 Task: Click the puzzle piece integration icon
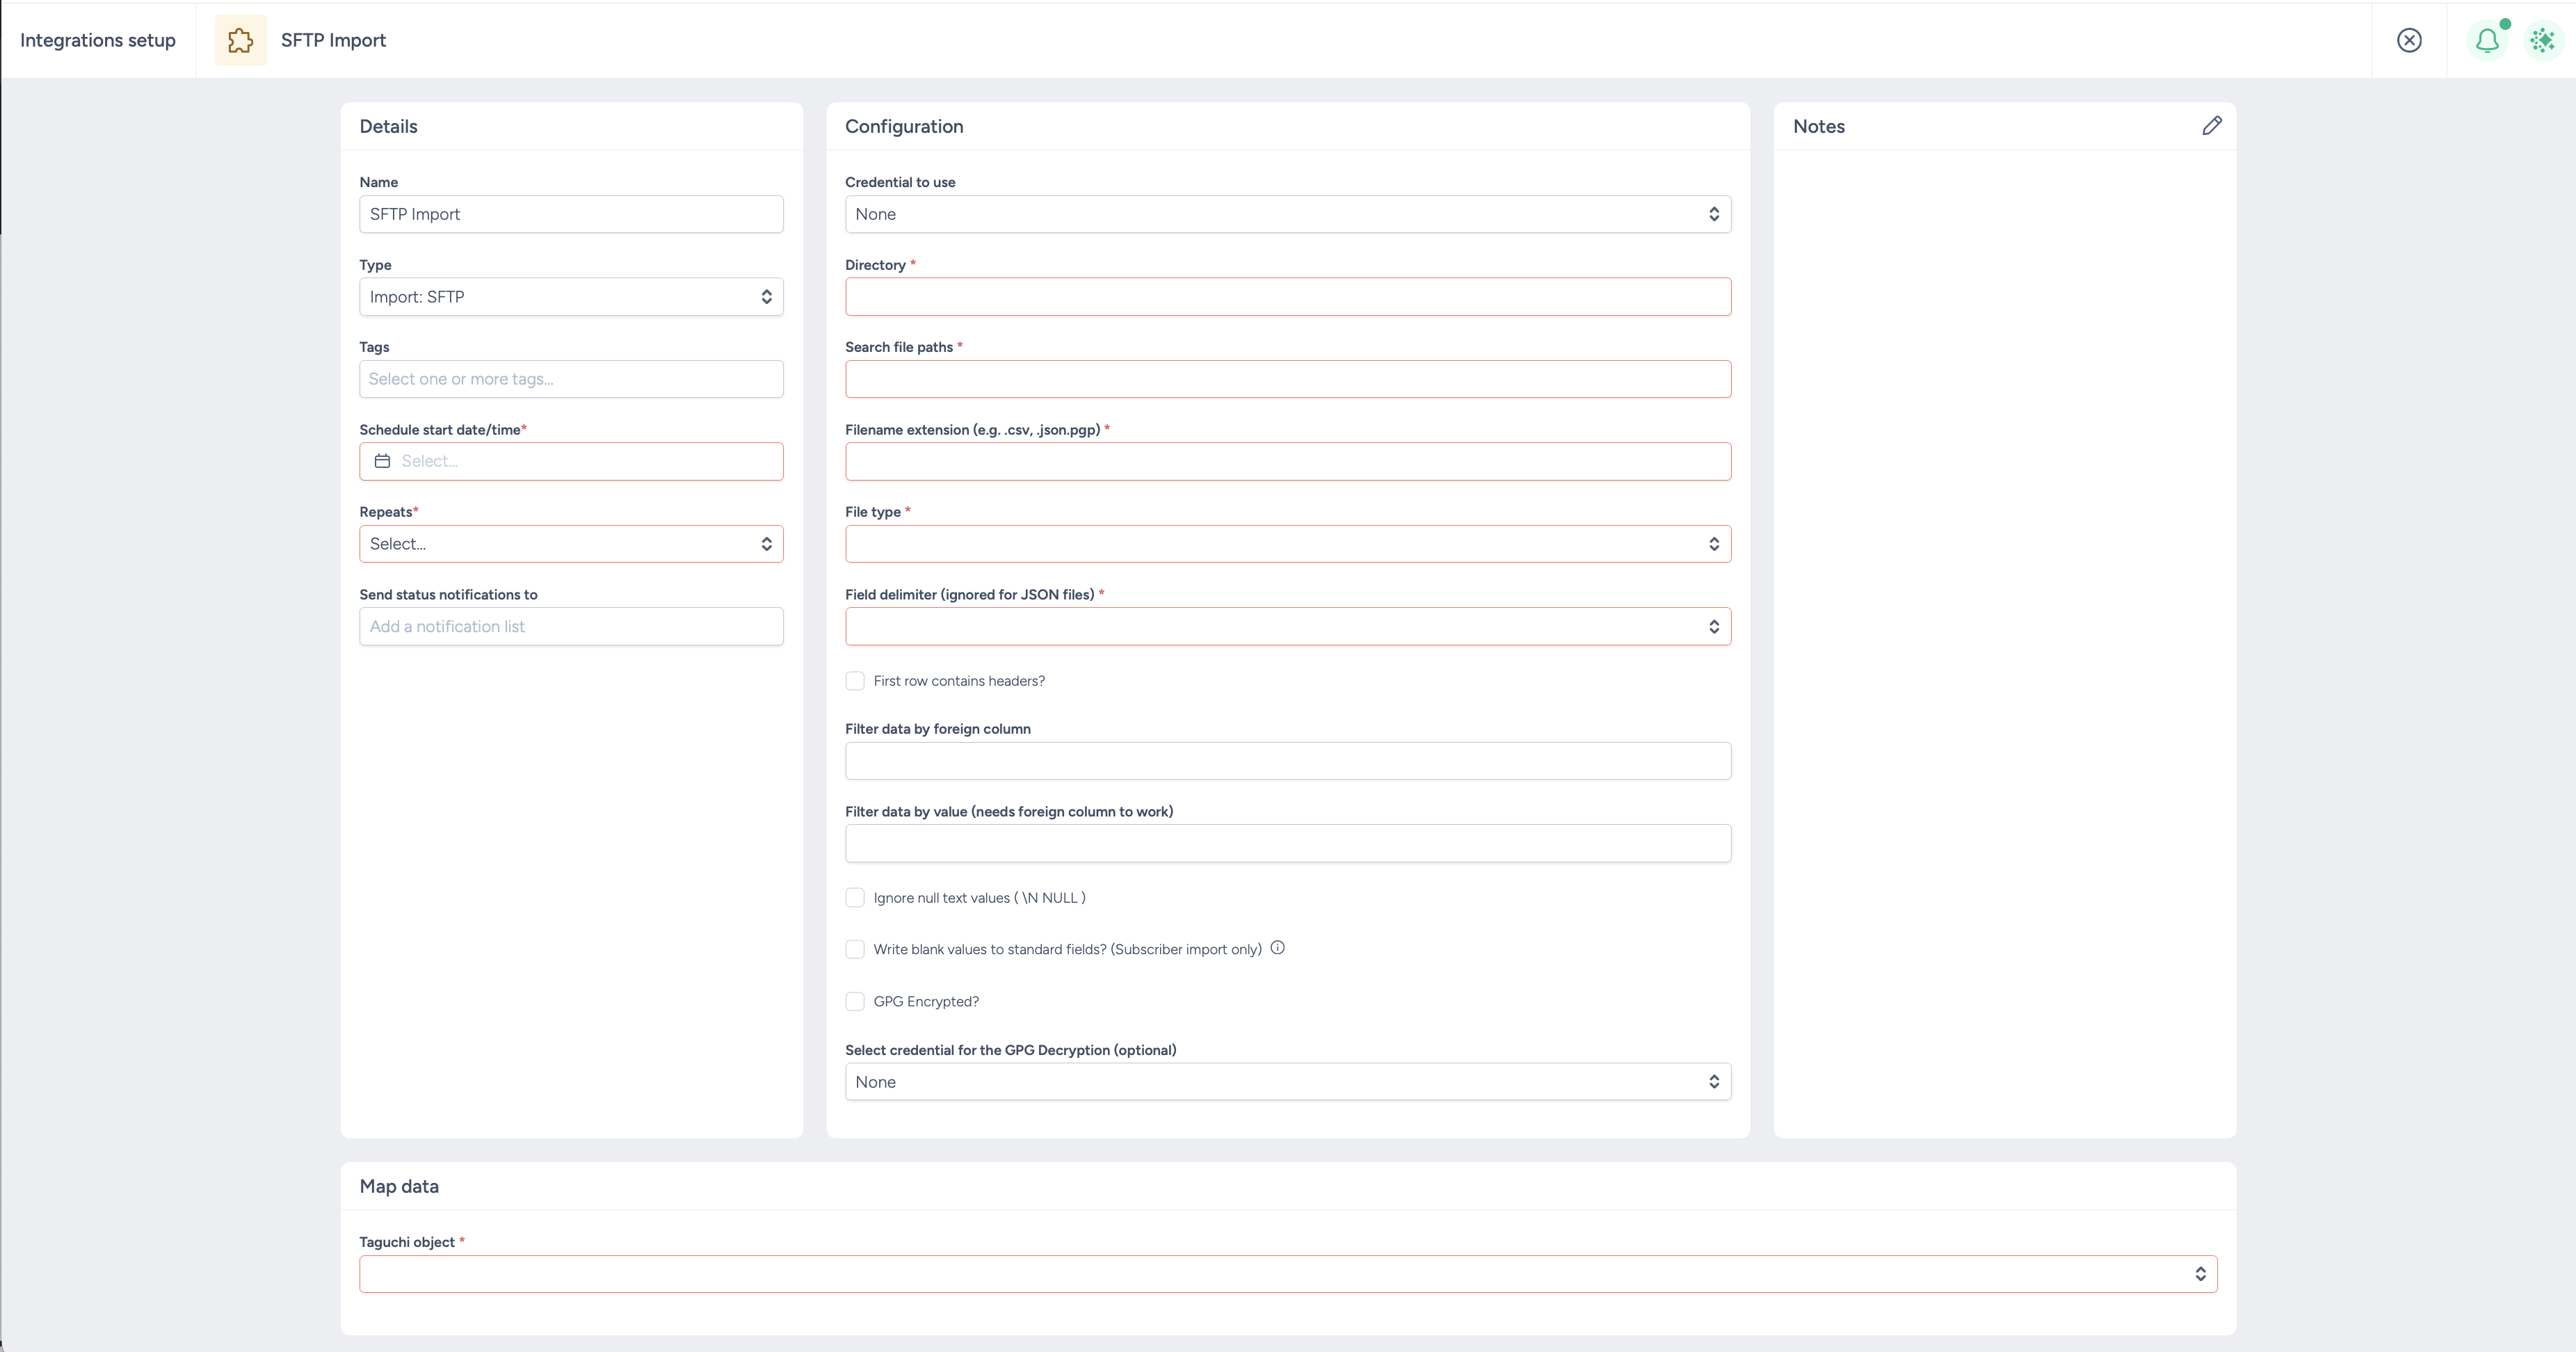tap(240, 40)
